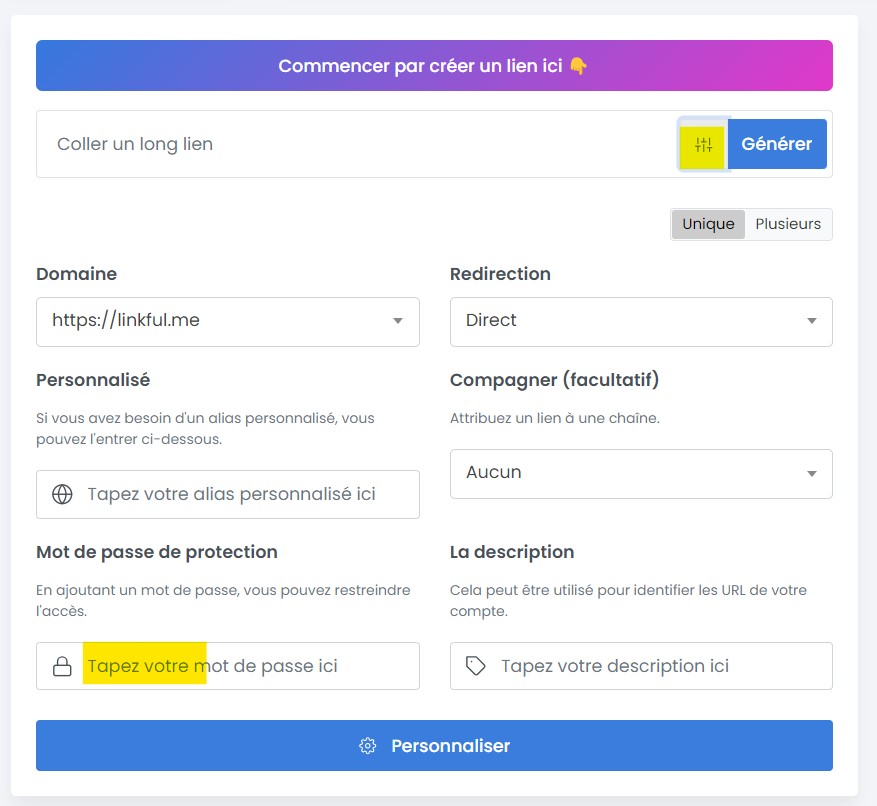Open the Compagner dropdown showing Aucun

(812, 473)
